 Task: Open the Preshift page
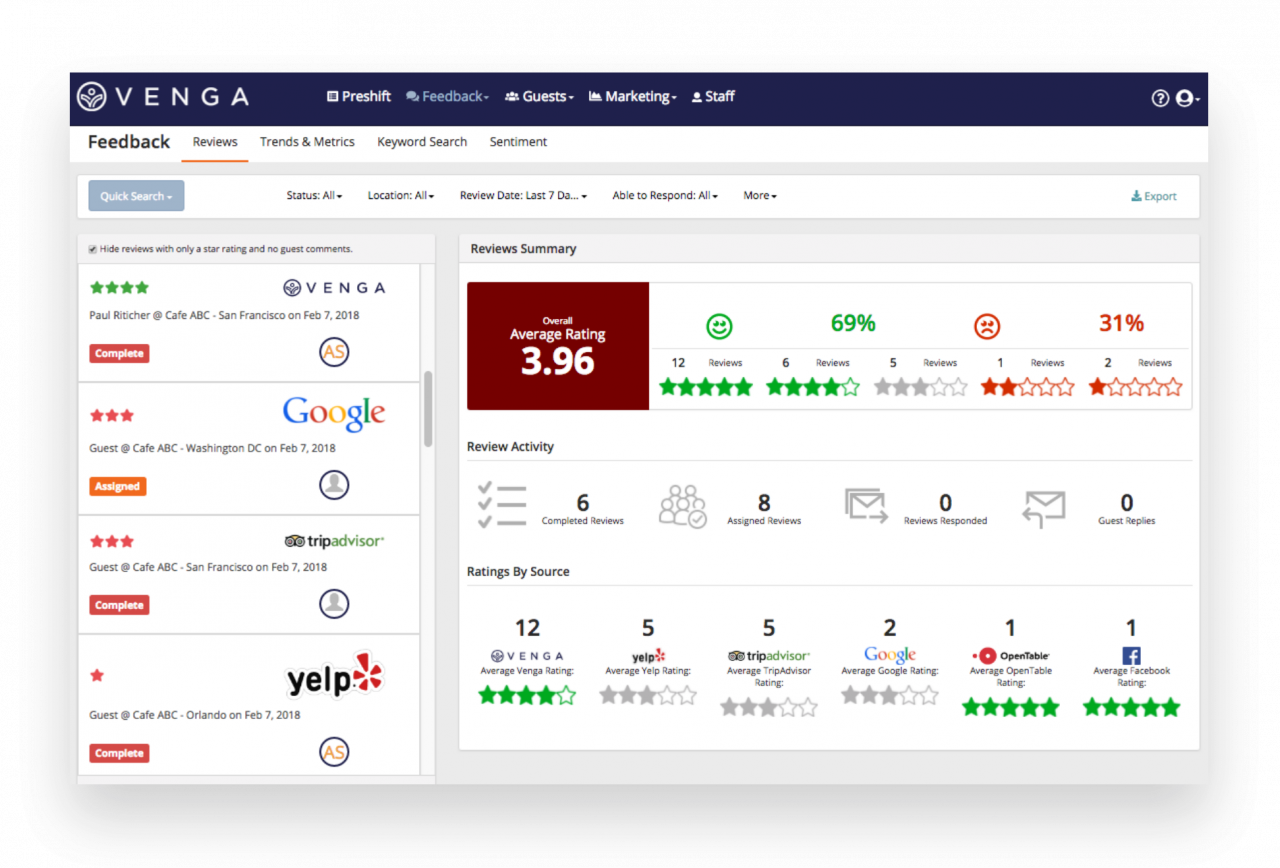pyautogui.click(x=359, y=97)
